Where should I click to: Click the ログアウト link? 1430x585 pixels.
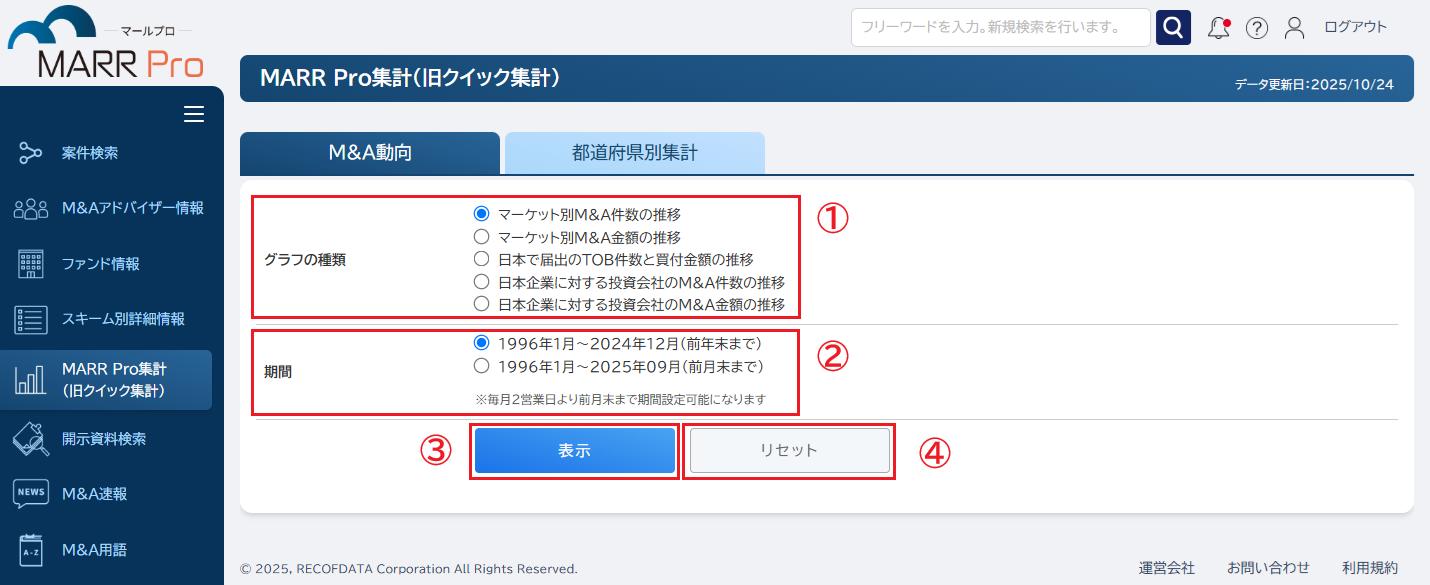click(1355, 27)
